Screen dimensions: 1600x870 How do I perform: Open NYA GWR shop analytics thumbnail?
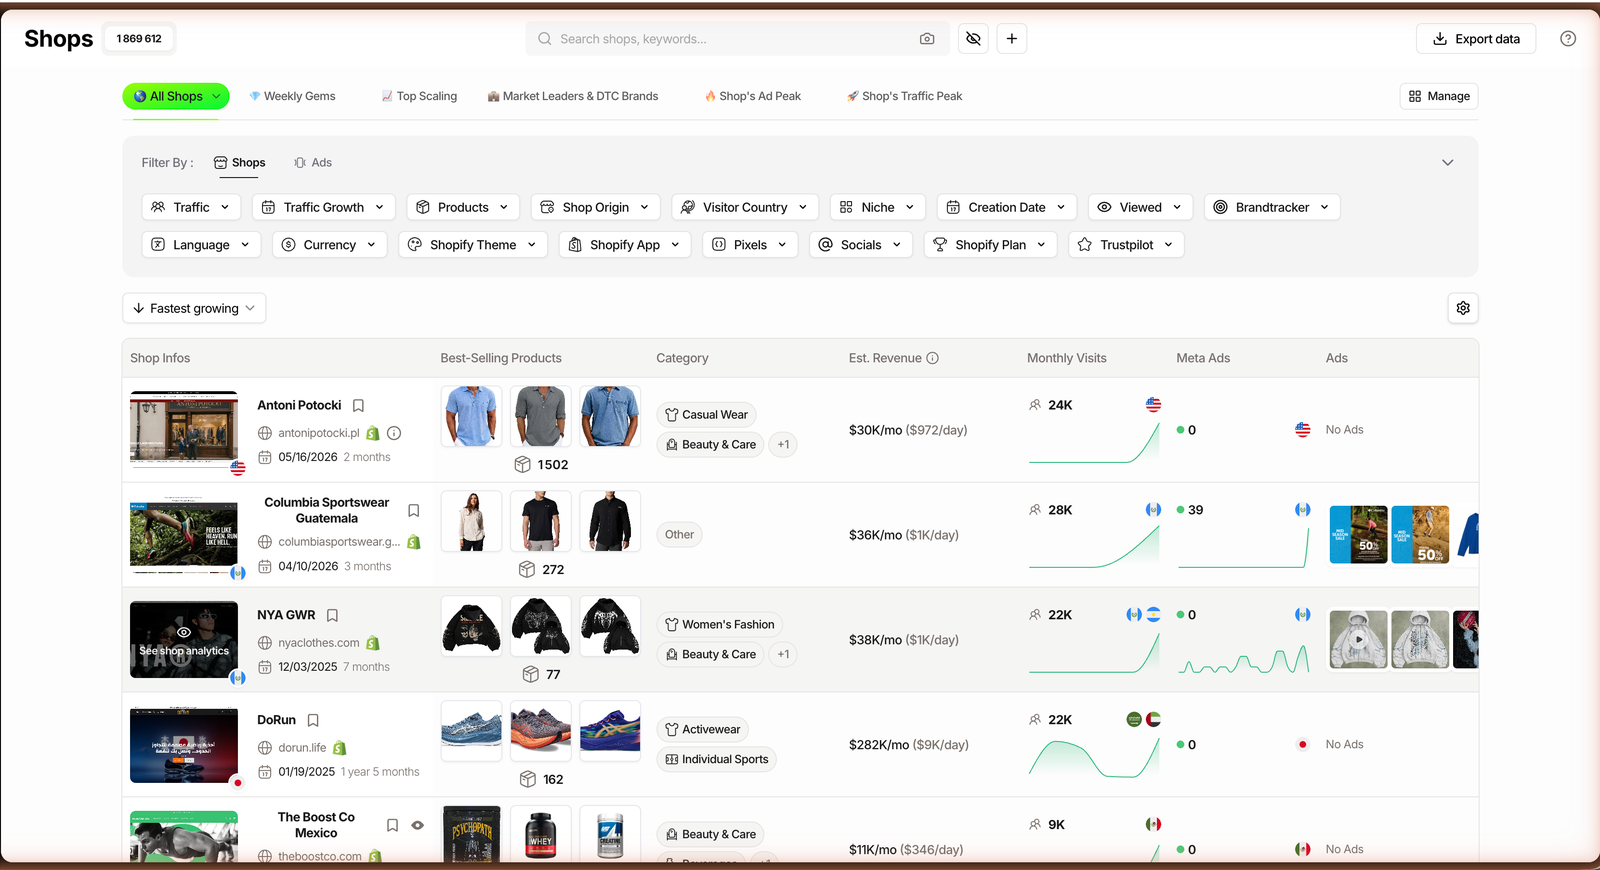click(x=184, y=640)
